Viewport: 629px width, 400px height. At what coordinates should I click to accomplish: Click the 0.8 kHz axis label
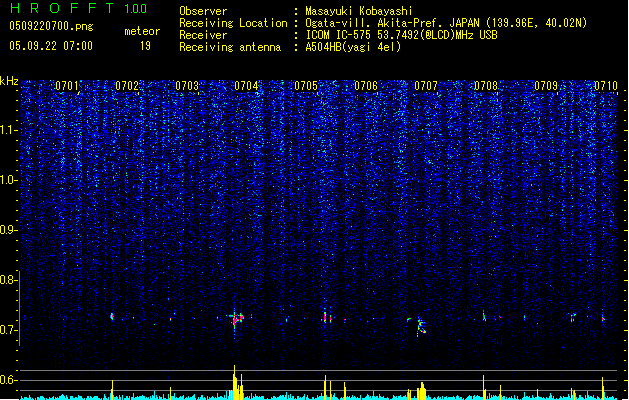(x=9, y=280)
